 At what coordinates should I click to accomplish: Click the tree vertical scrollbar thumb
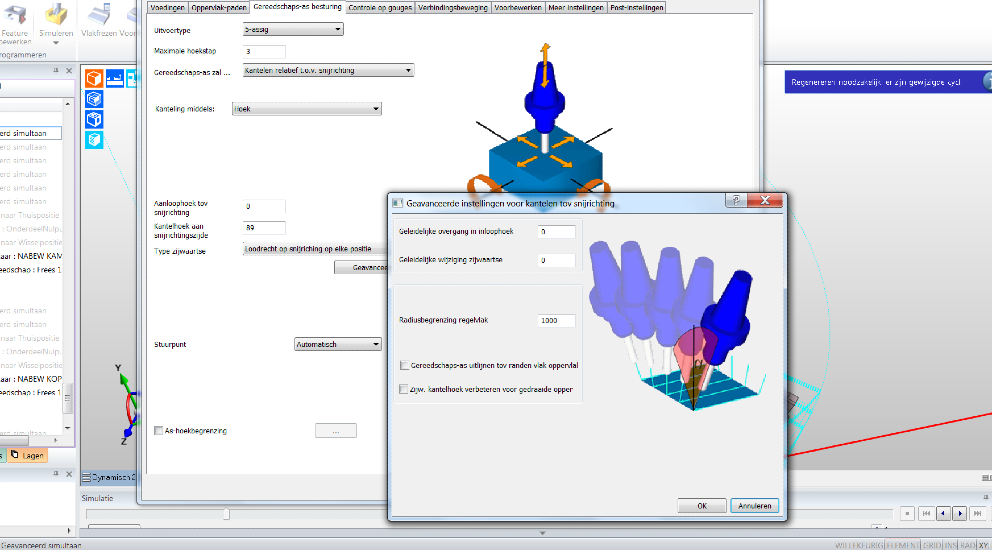[x=68, y=399]
